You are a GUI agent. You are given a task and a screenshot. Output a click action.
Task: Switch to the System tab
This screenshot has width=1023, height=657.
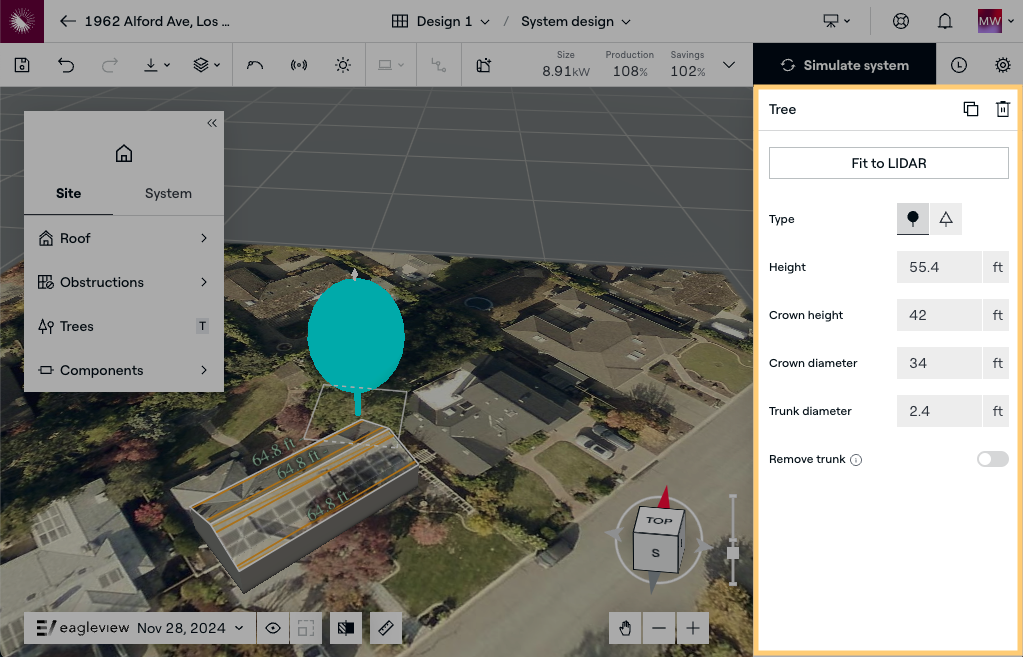(x=168, y=193)
